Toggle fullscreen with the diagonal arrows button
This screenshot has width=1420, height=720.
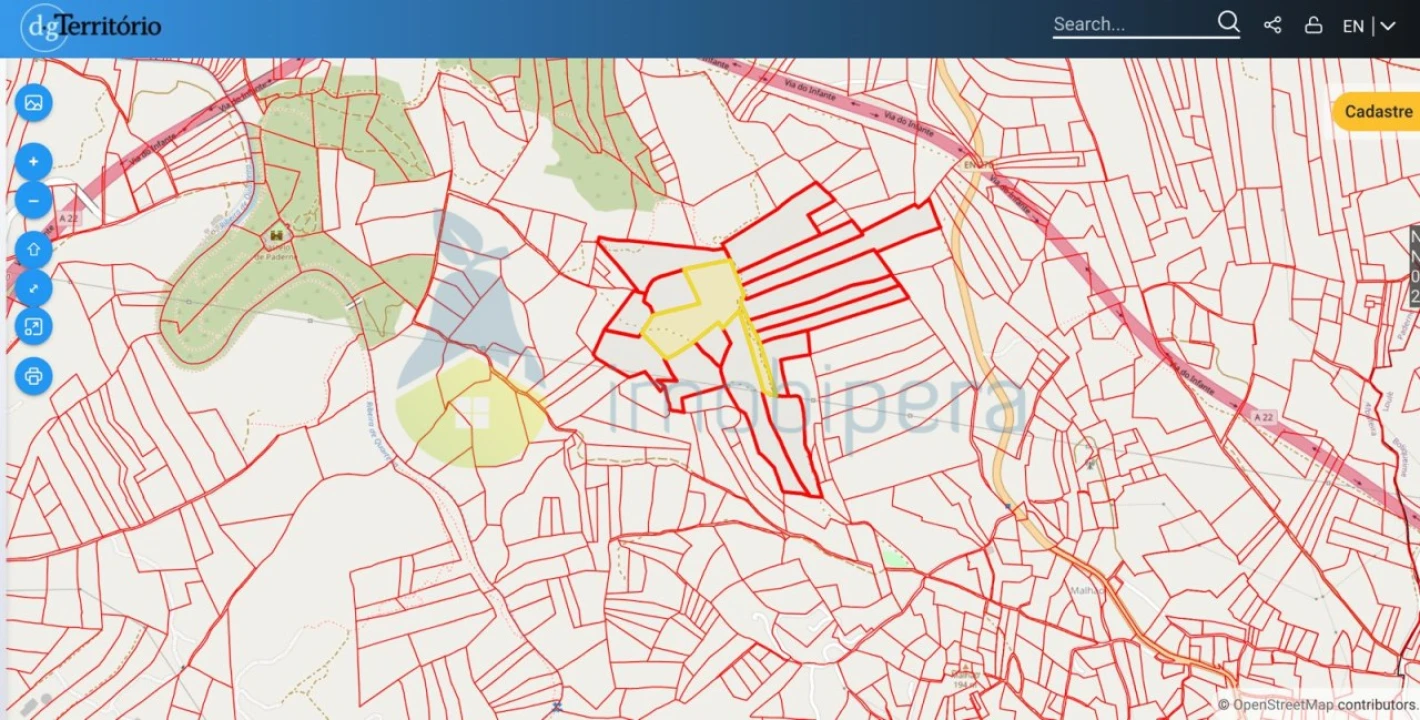33,288
